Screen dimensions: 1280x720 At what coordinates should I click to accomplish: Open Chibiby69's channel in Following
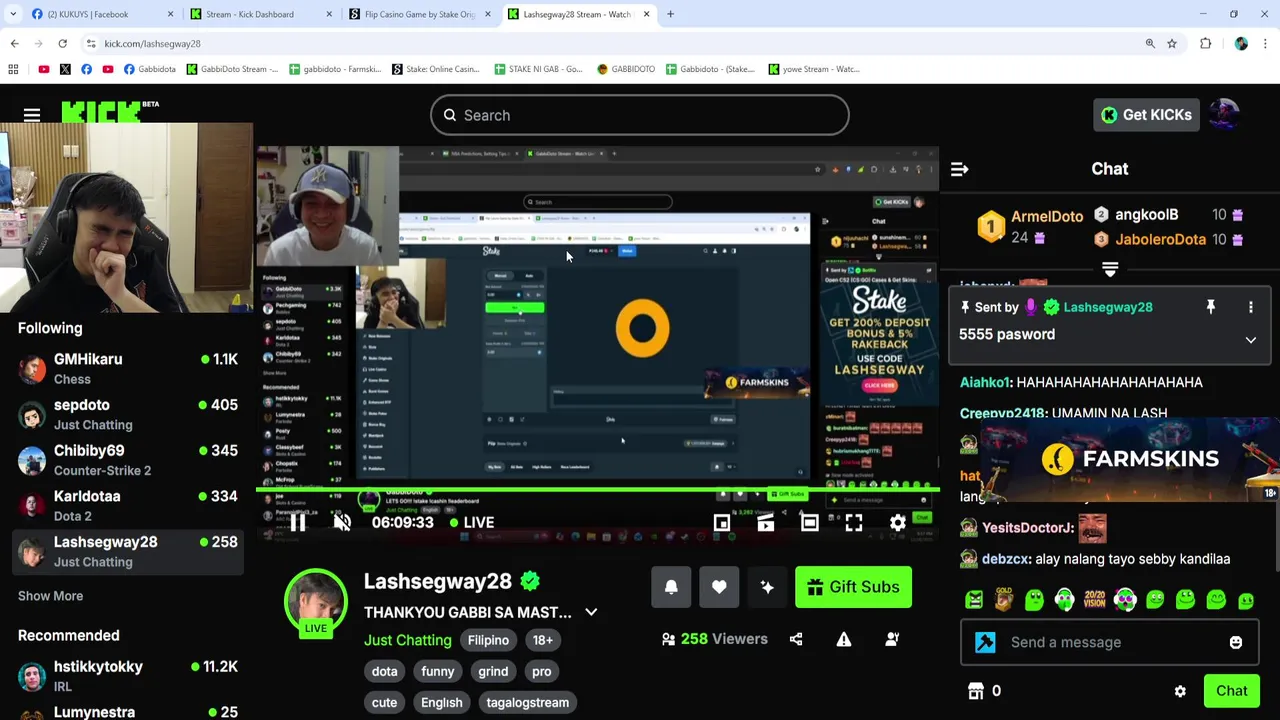pos(127,460)
